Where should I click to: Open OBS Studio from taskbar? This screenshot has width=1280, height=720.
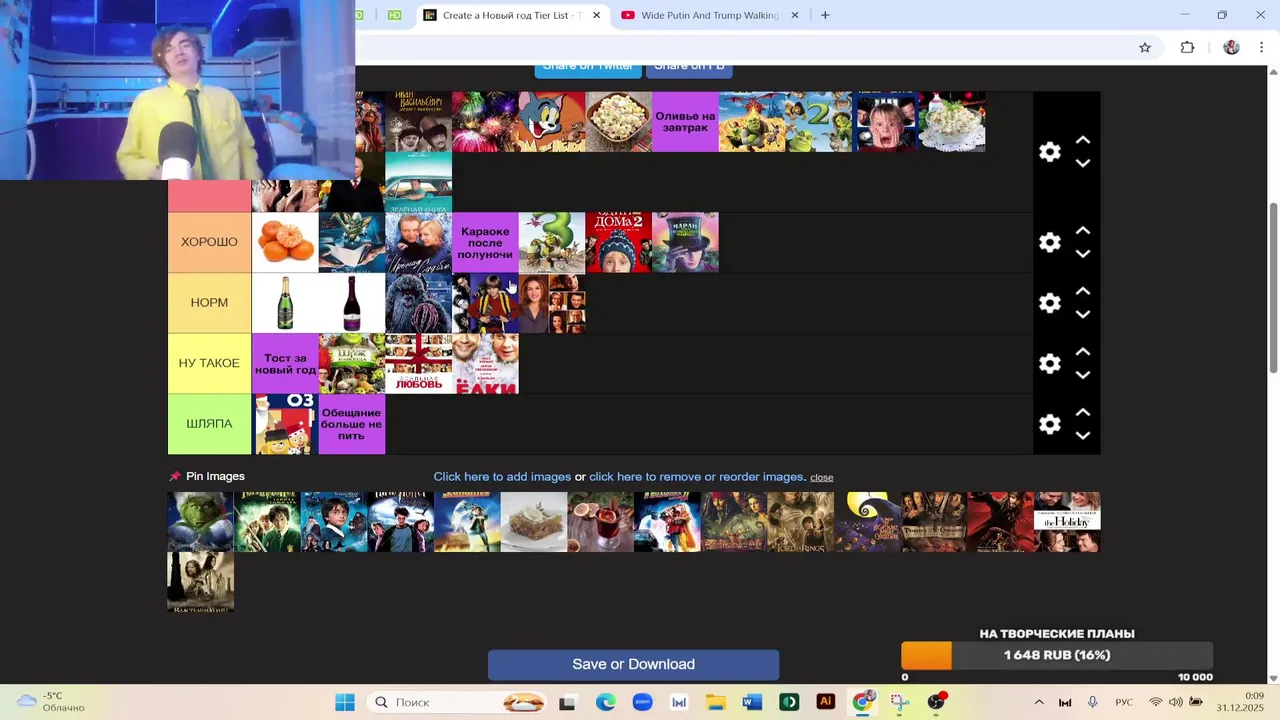click(x=936, y=702)
